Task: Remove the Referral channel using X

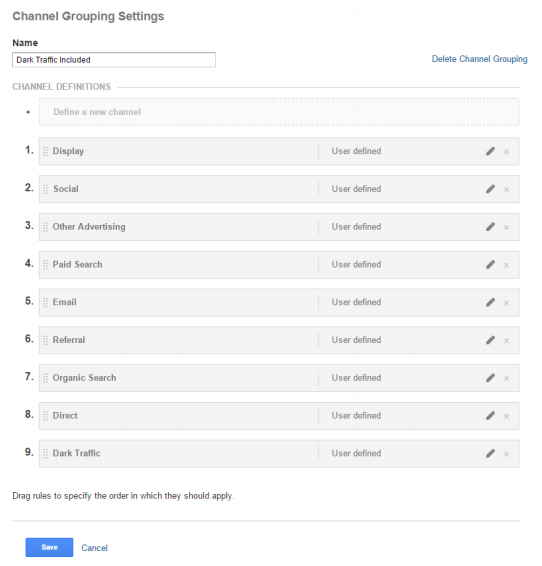Action: [x=506, y=340]
